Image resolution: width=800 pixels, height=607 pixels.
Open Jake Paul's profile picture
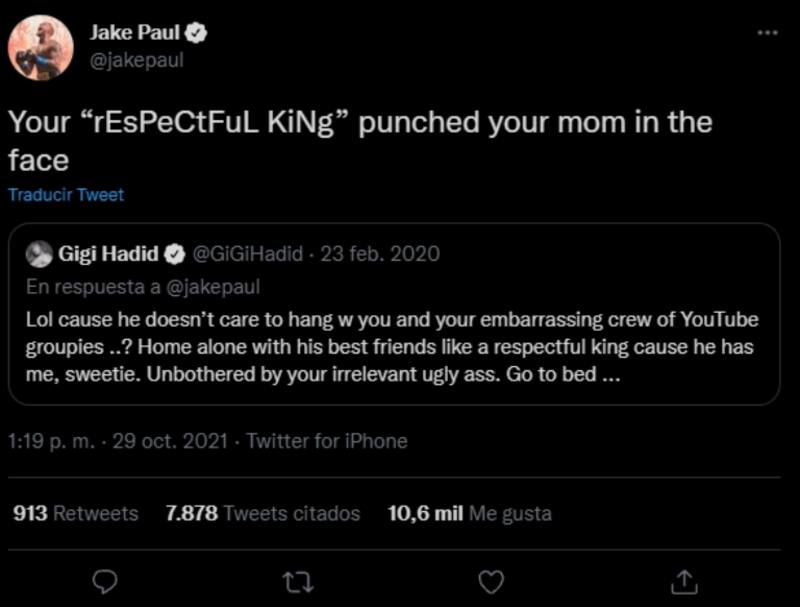click(x=41, y=47)
